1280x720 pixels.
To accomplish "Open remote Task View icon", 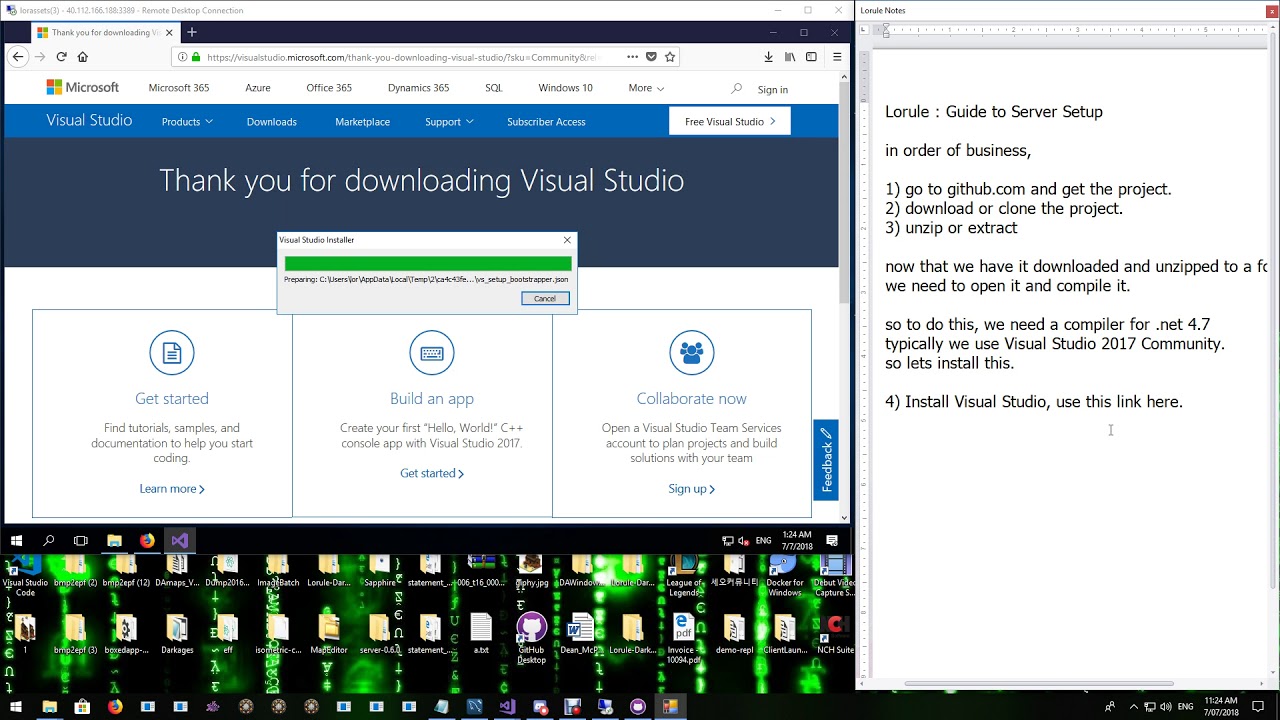I will pyautogui.click(x=81, y=541).
